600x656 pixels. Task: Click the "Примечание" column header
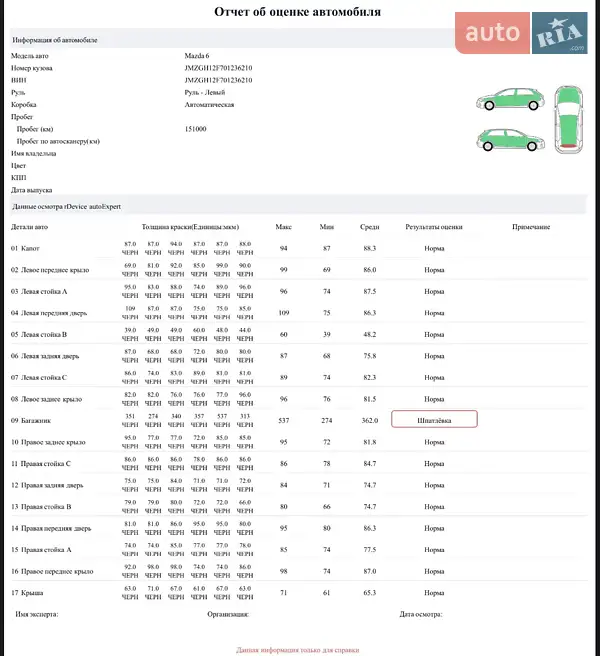531,227
